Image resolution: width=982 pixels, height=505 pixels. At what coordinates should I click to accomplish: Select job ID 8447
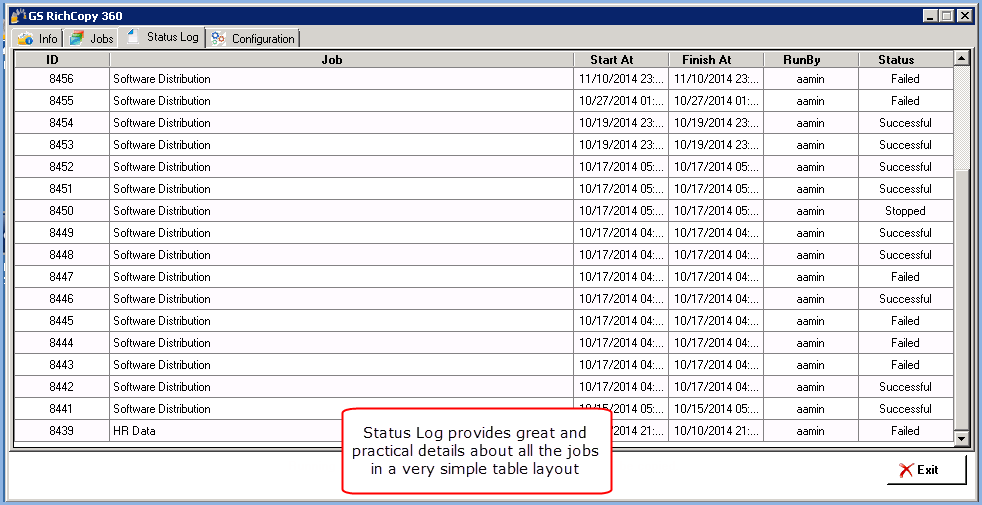click(x=61, y=277)
